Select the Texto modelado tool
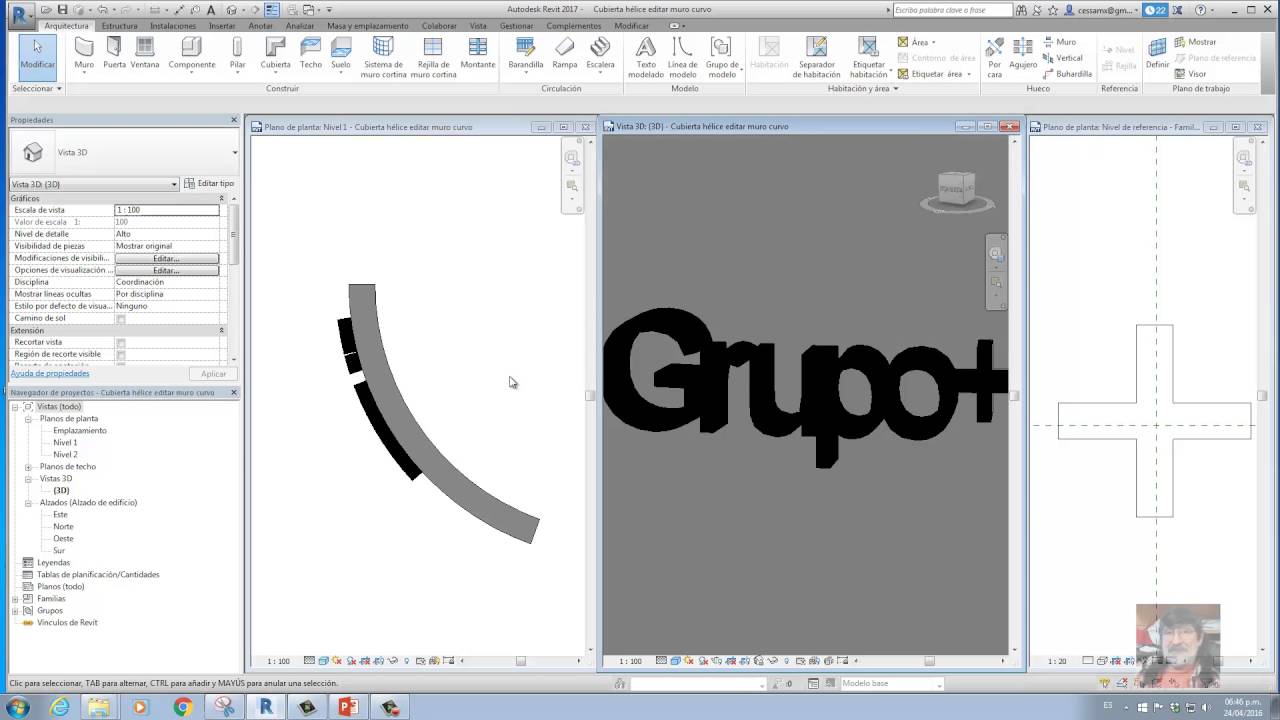1280x720 pixels. (x=646, y=58)
